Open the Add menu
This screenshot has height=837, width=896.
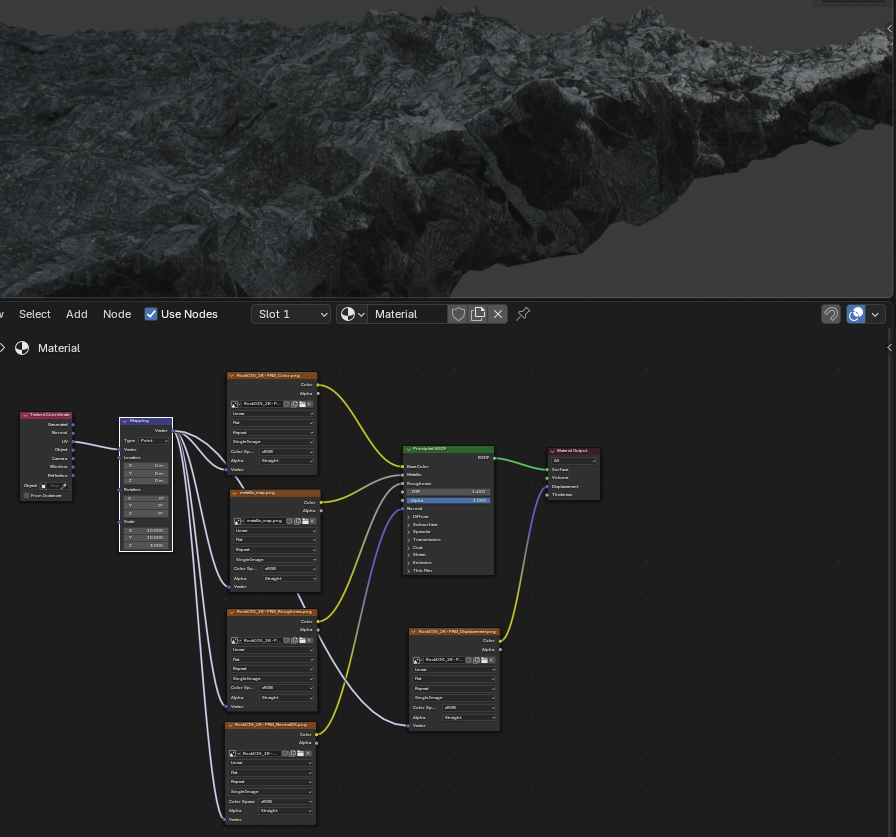click(x=77, y=314)
